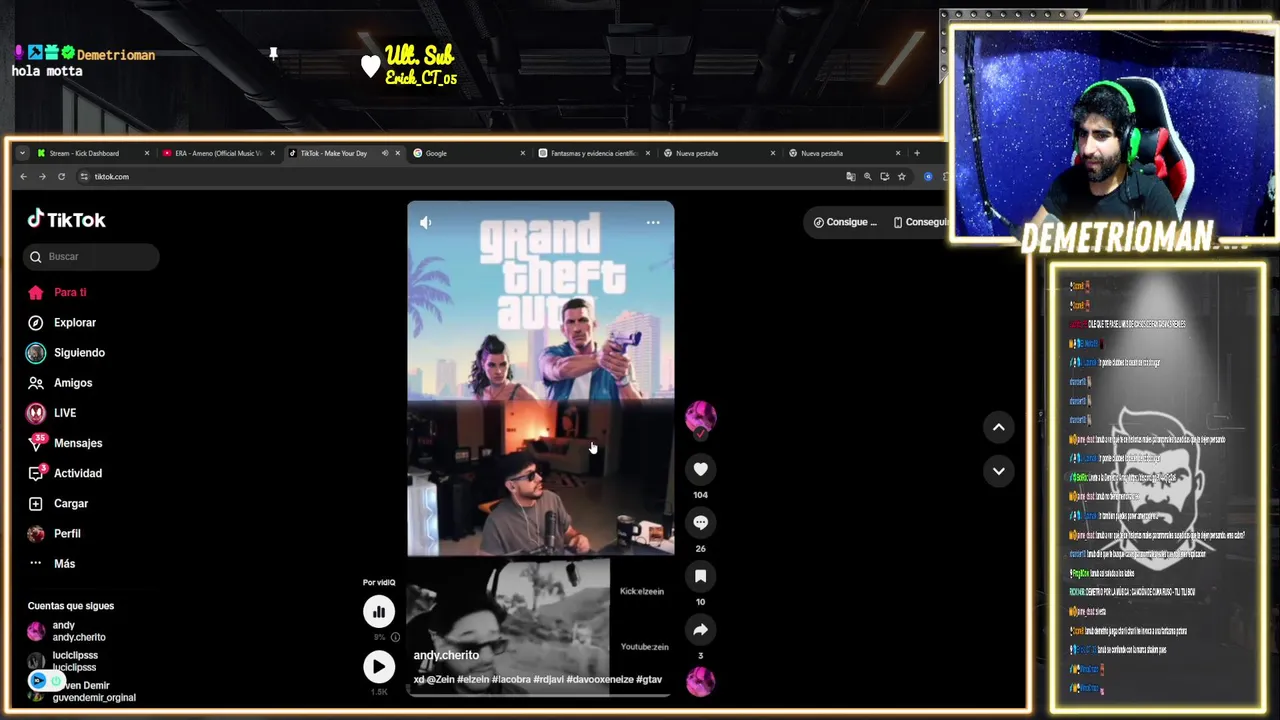Click the Cuentas que sigues heading
Image resolution: width=1280 pixels, height=720 pixels.
click(71, 606)
